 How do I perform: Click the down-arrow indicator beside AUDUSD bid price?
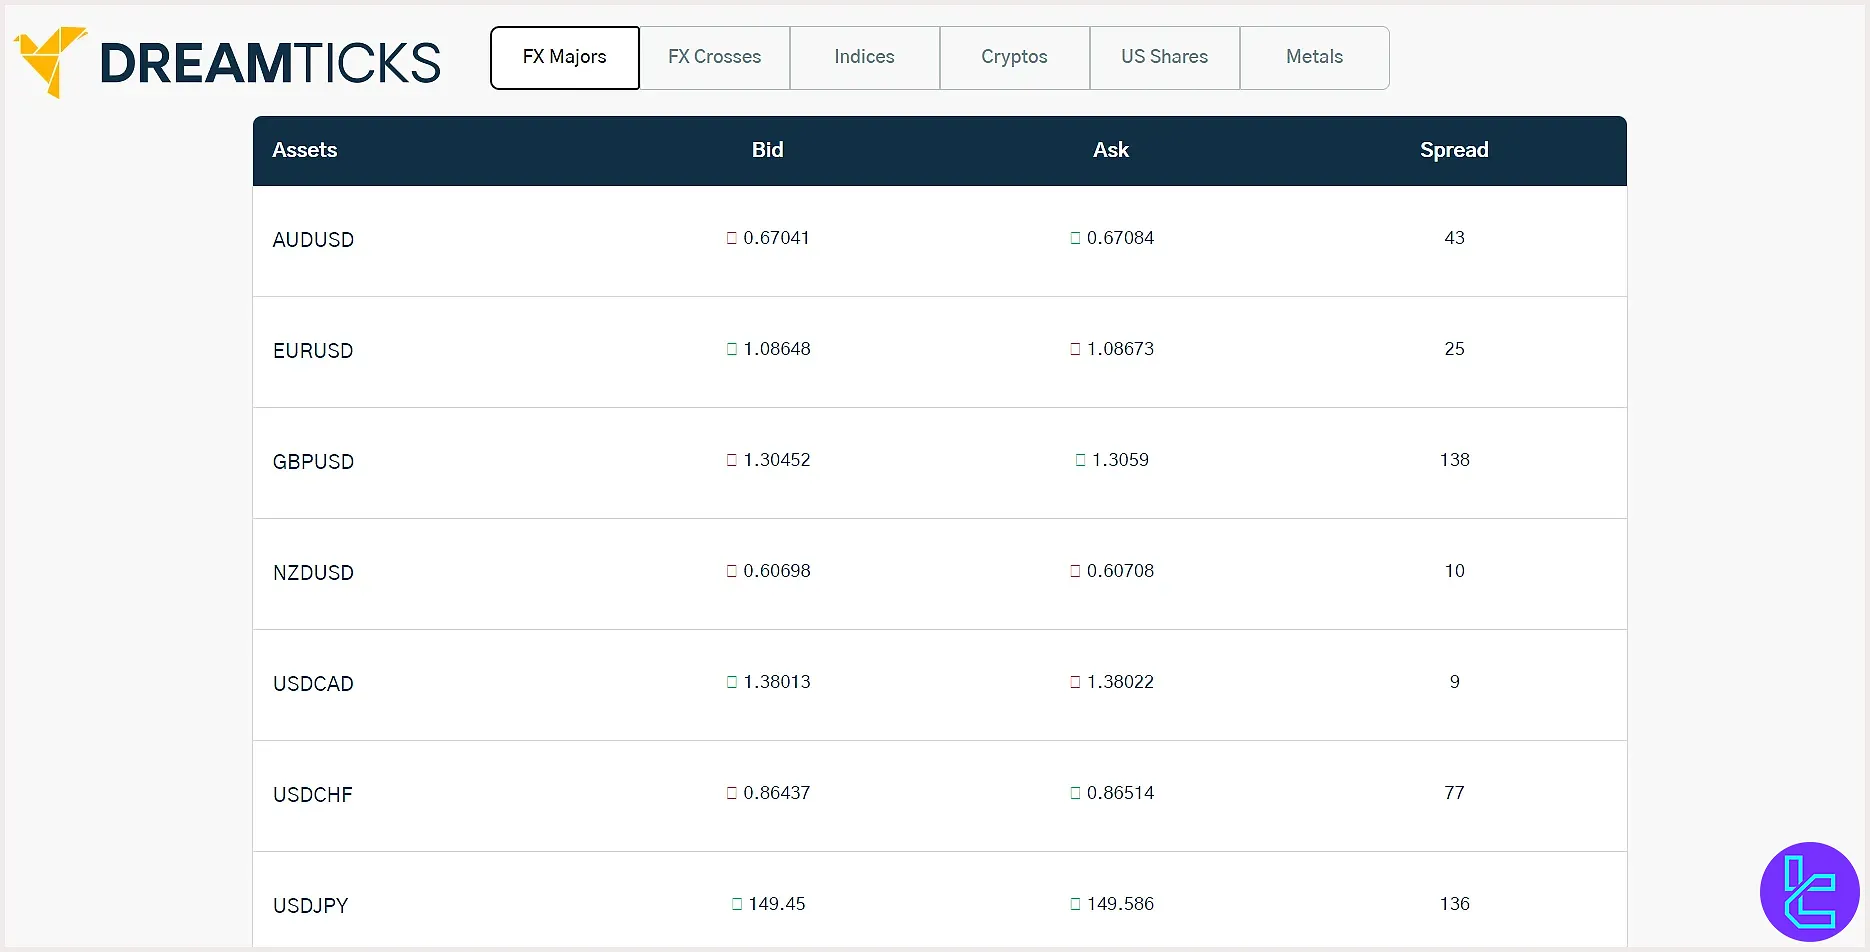[x=731, y=238]
